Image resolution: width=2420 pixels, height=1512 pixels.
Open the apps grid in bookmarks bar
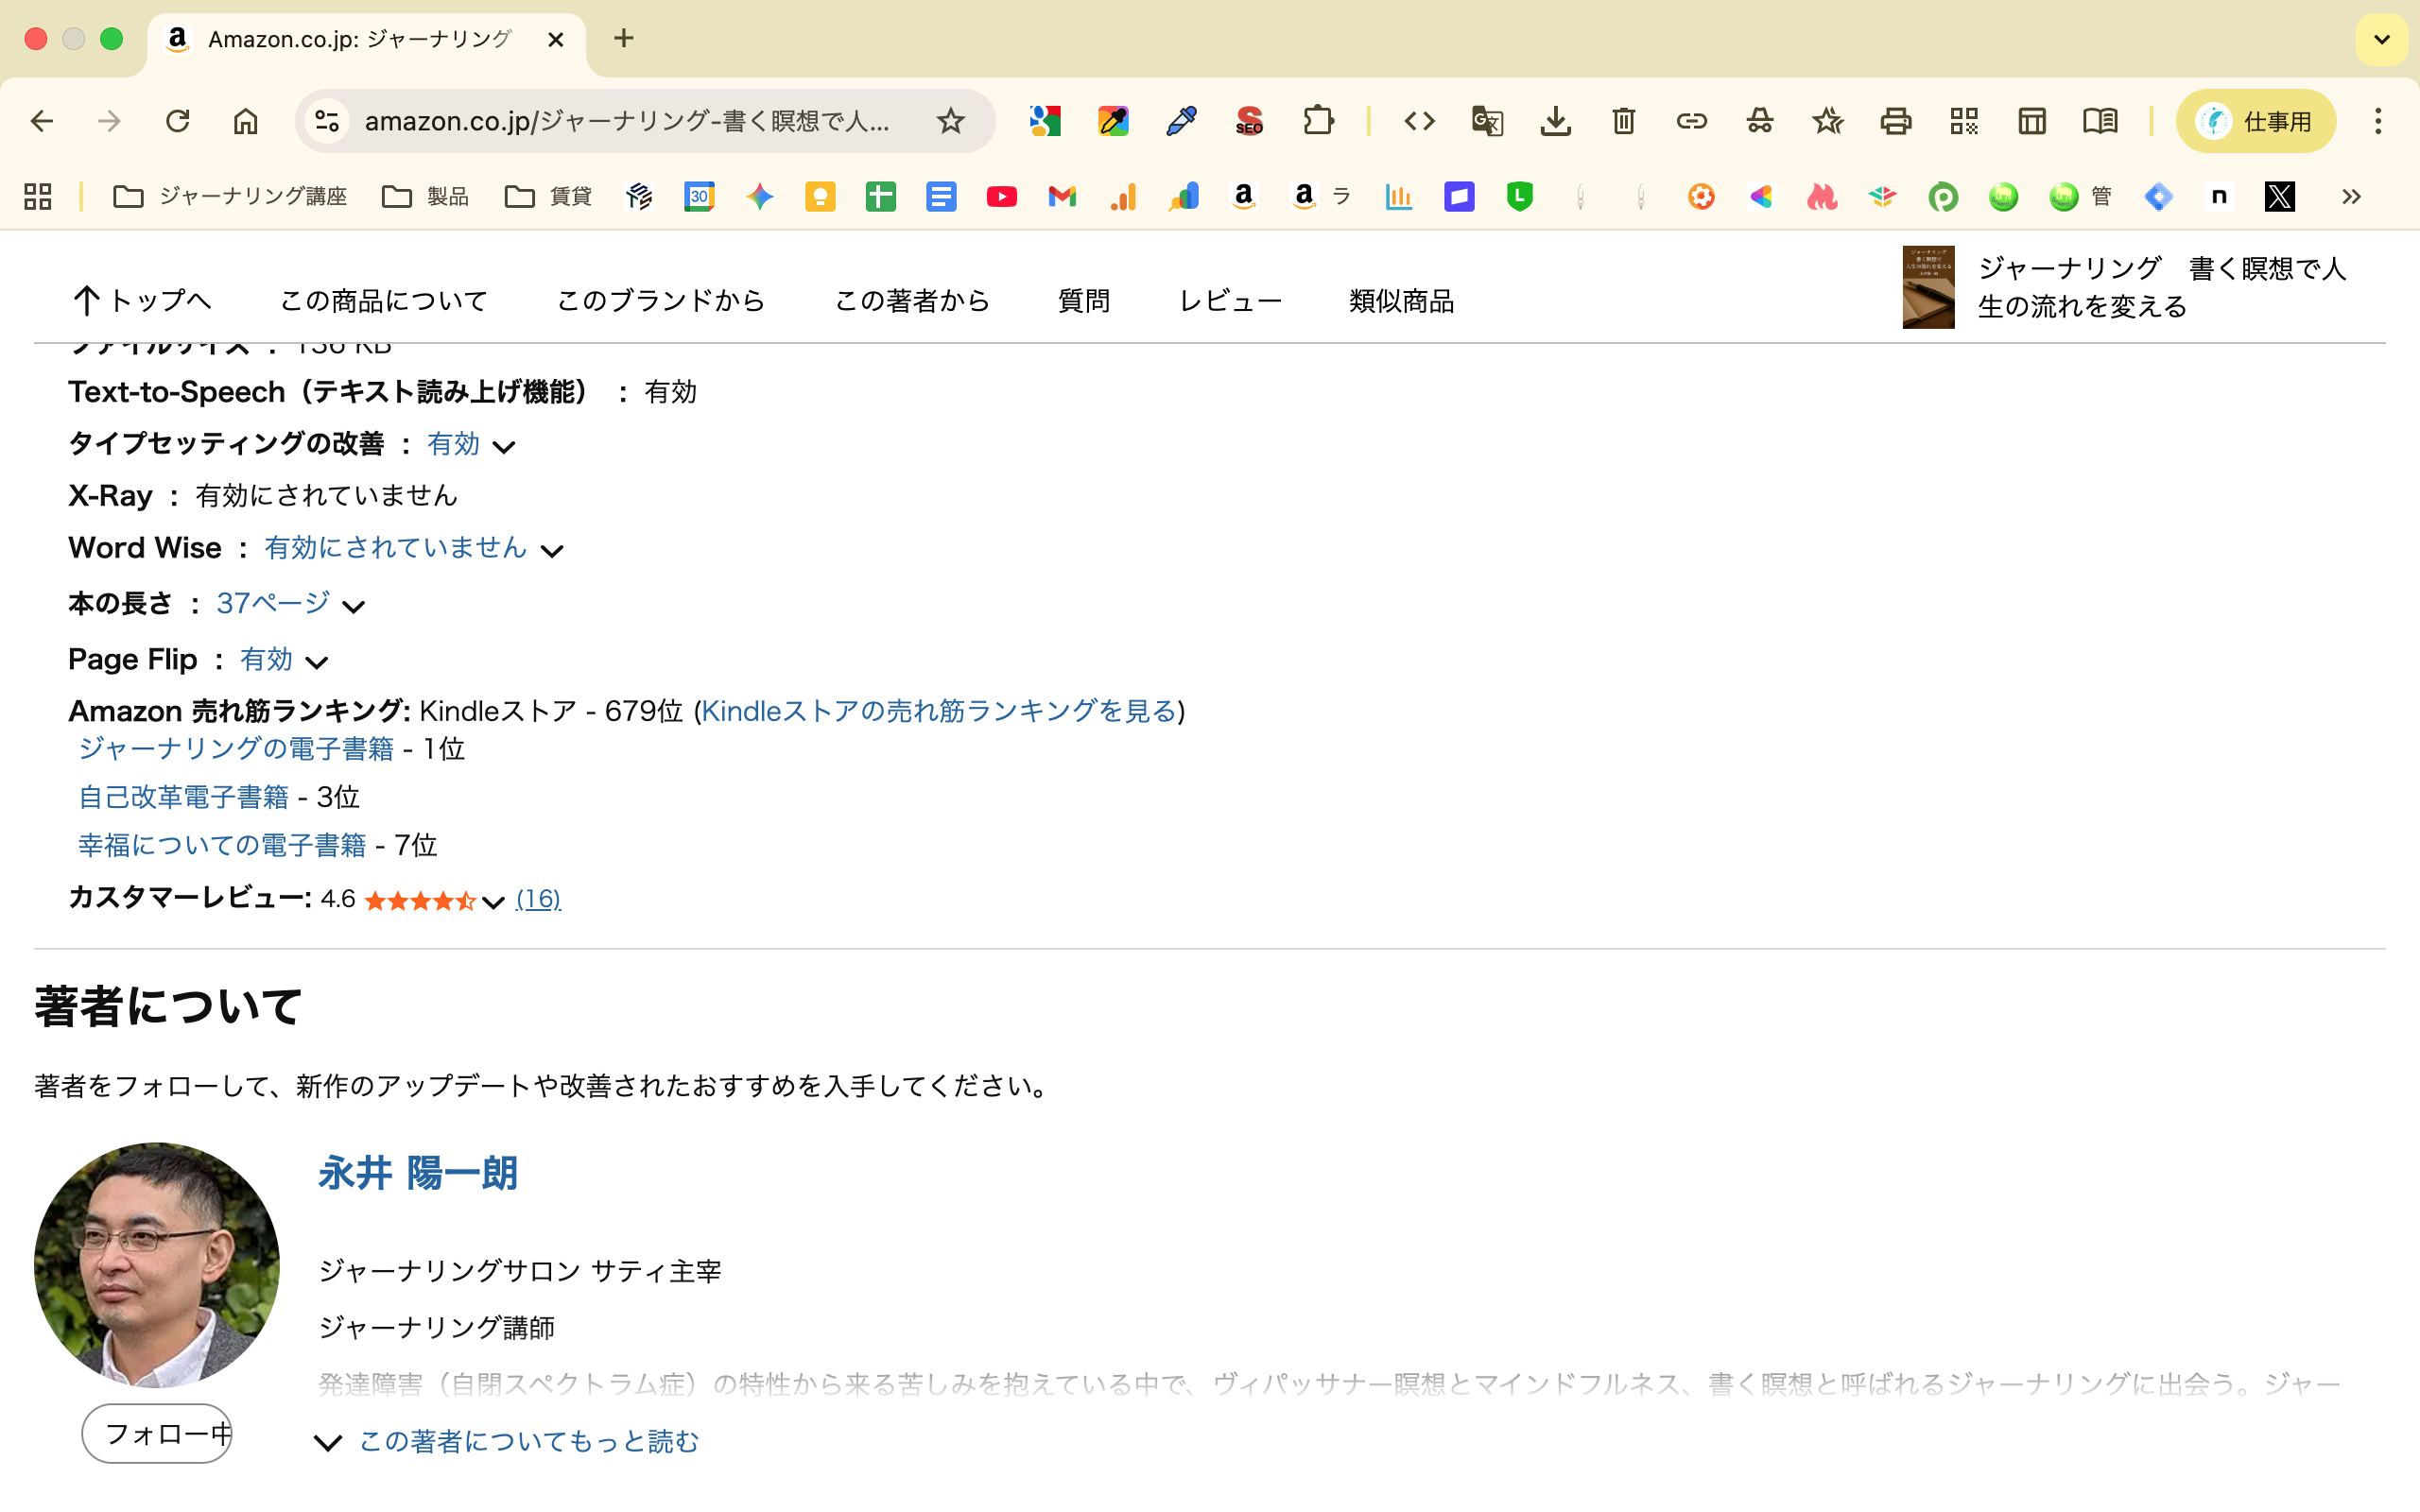pos(38,196)
